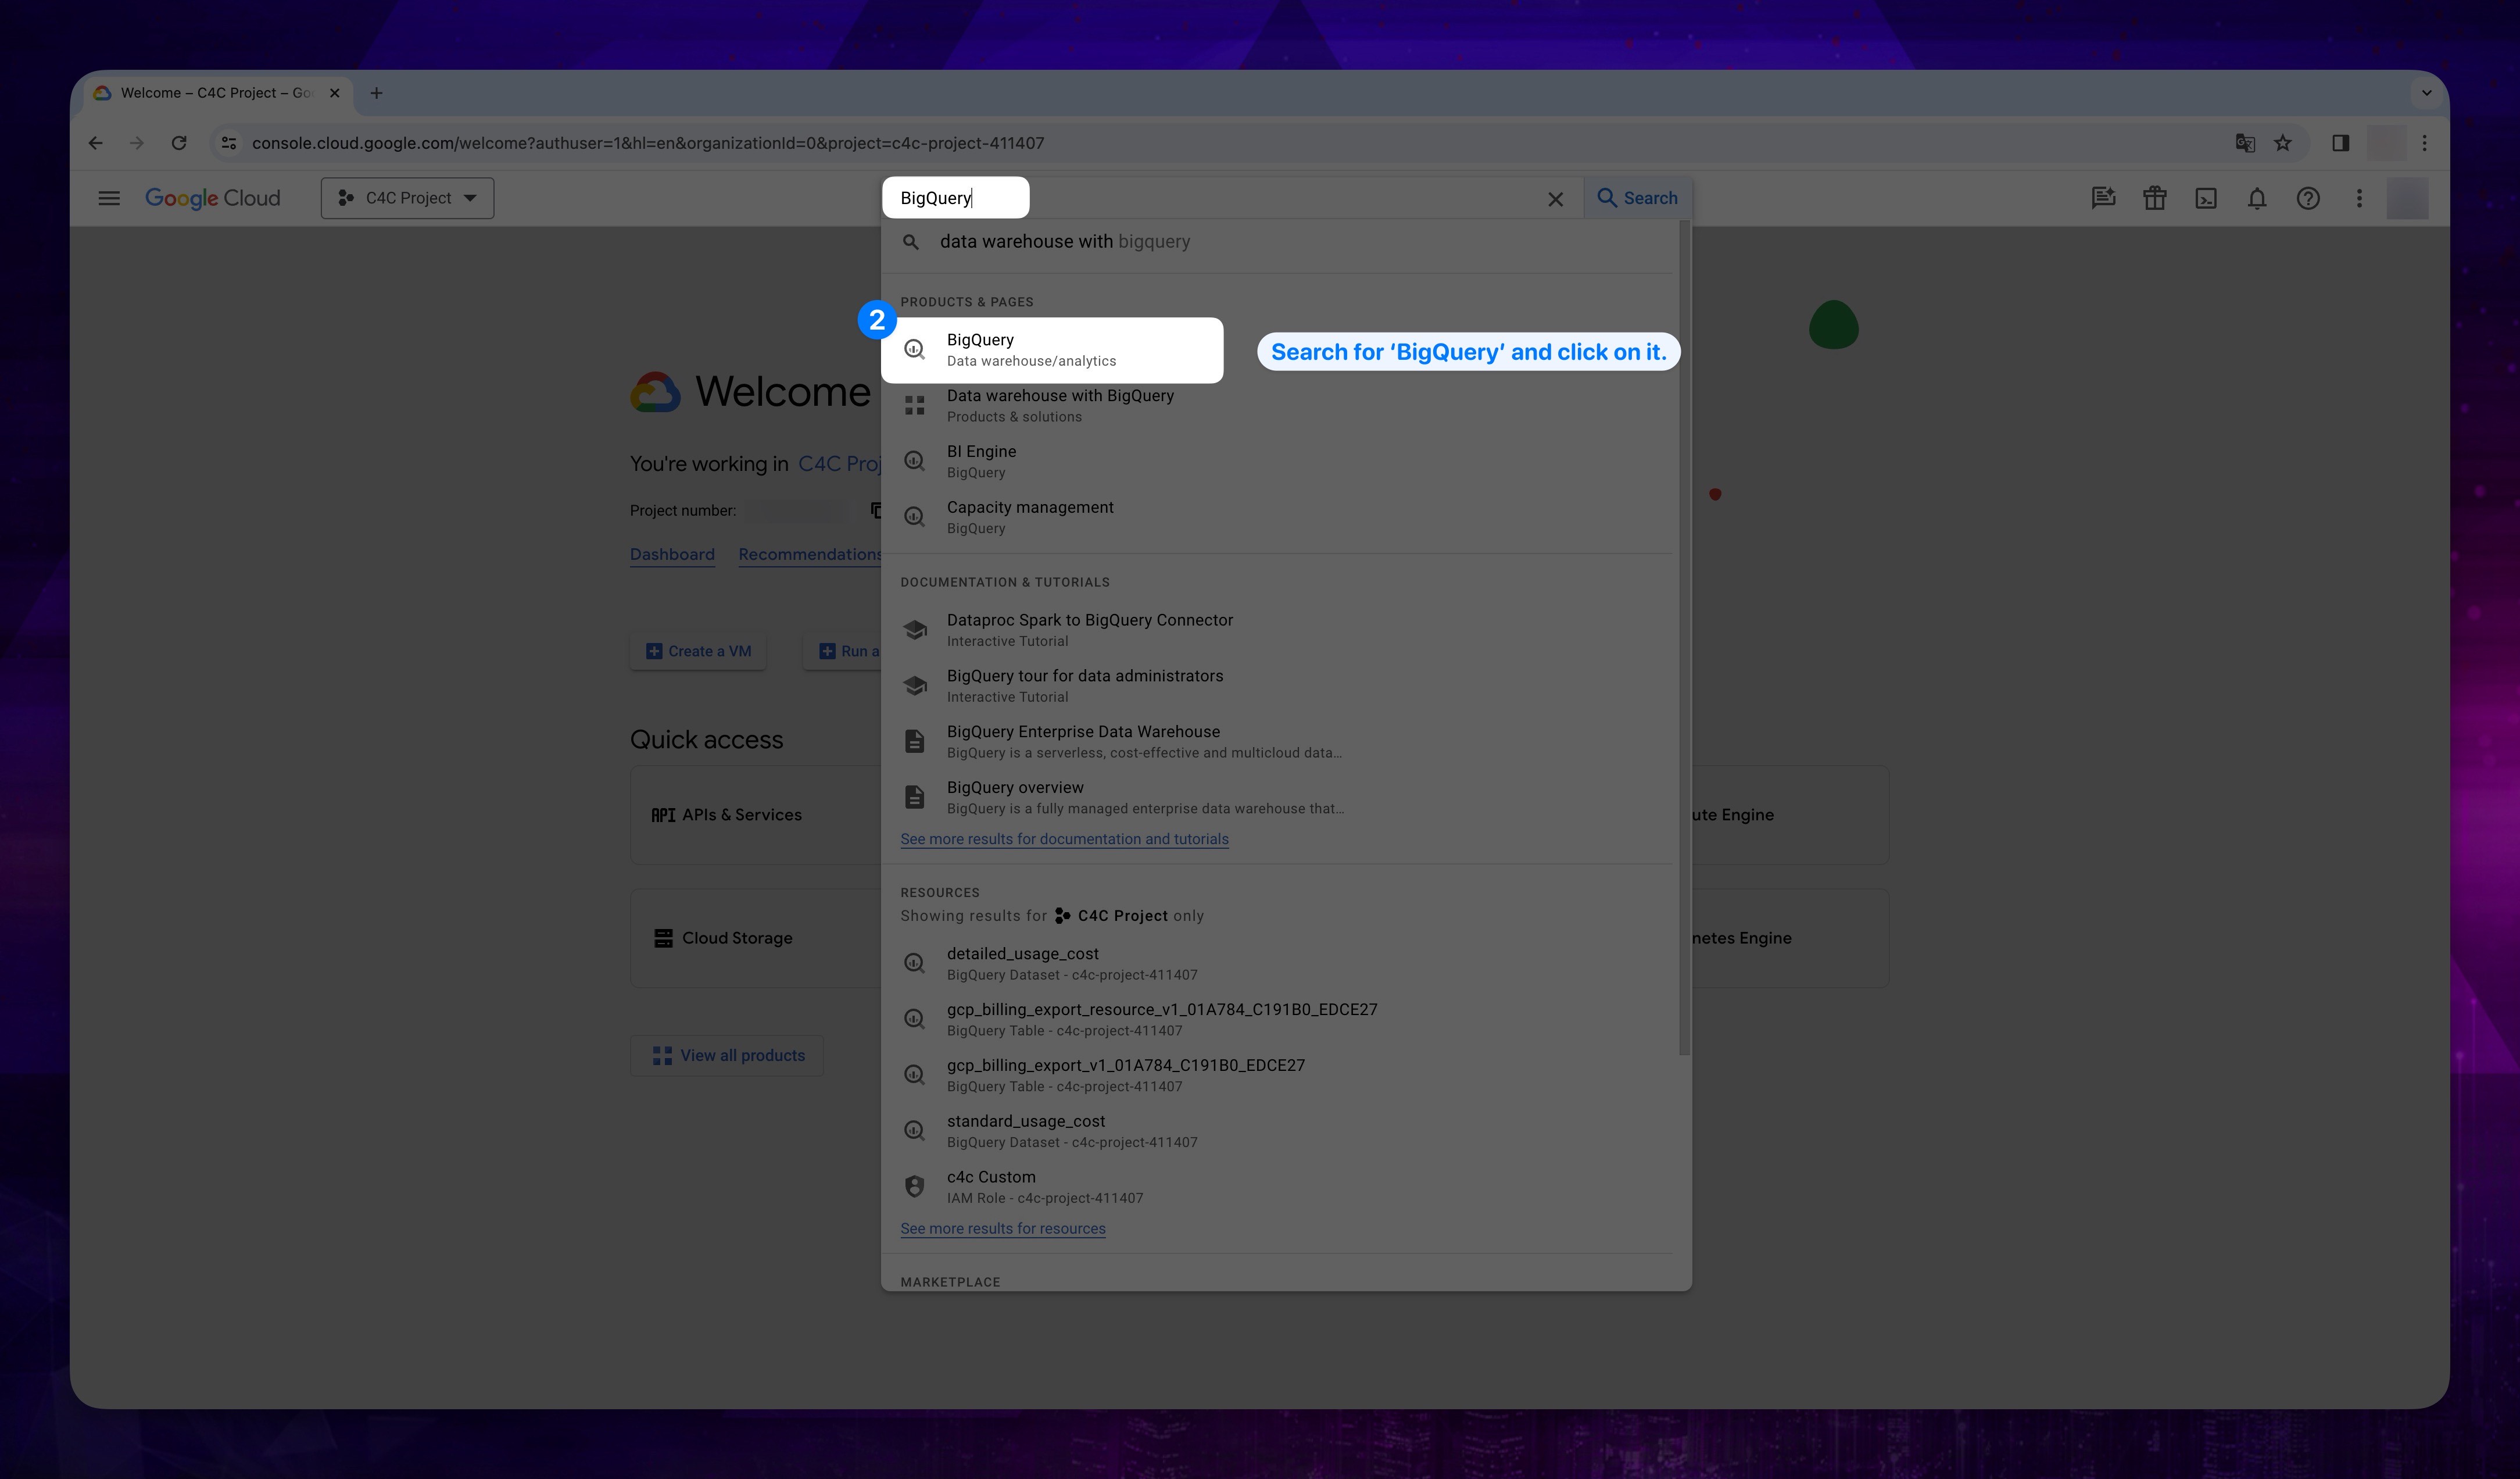Click See more results for resources
2520x1479 pixels.
1003,1229
